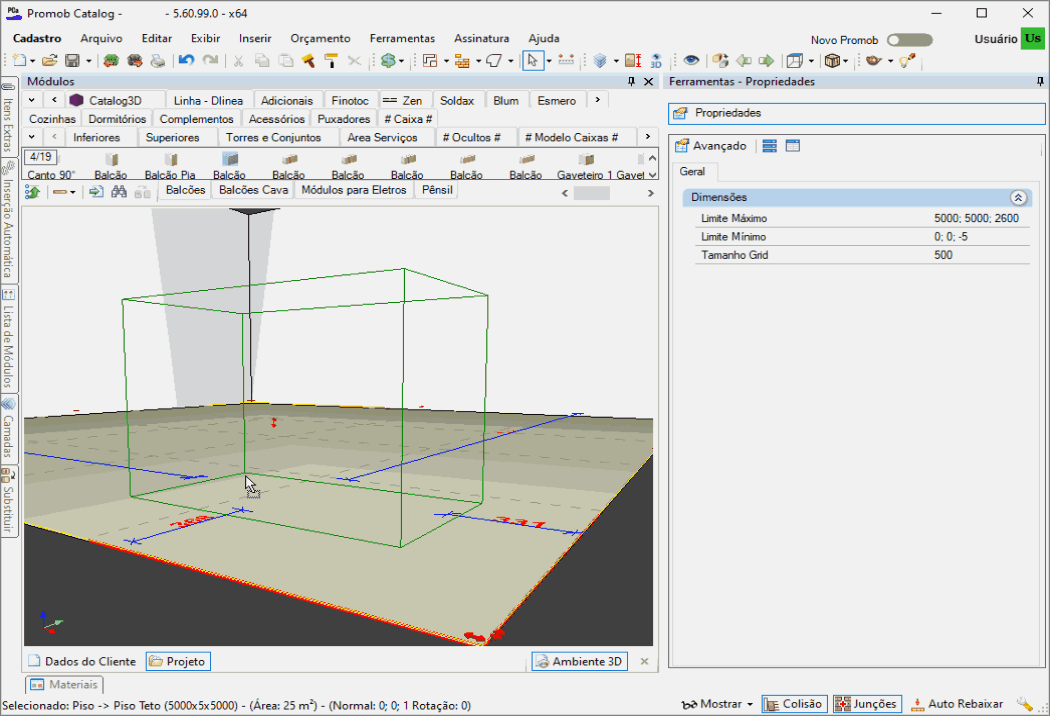Image resolution: width=1050 pixels, height=716 pixels.
Task: Click the light bulb brush icon
Action: coord(907,61)
